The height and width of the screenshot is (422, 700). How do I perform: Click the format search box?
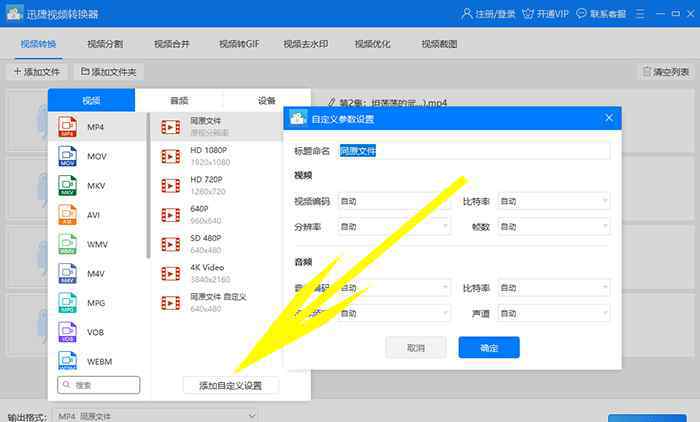[99, 385]
